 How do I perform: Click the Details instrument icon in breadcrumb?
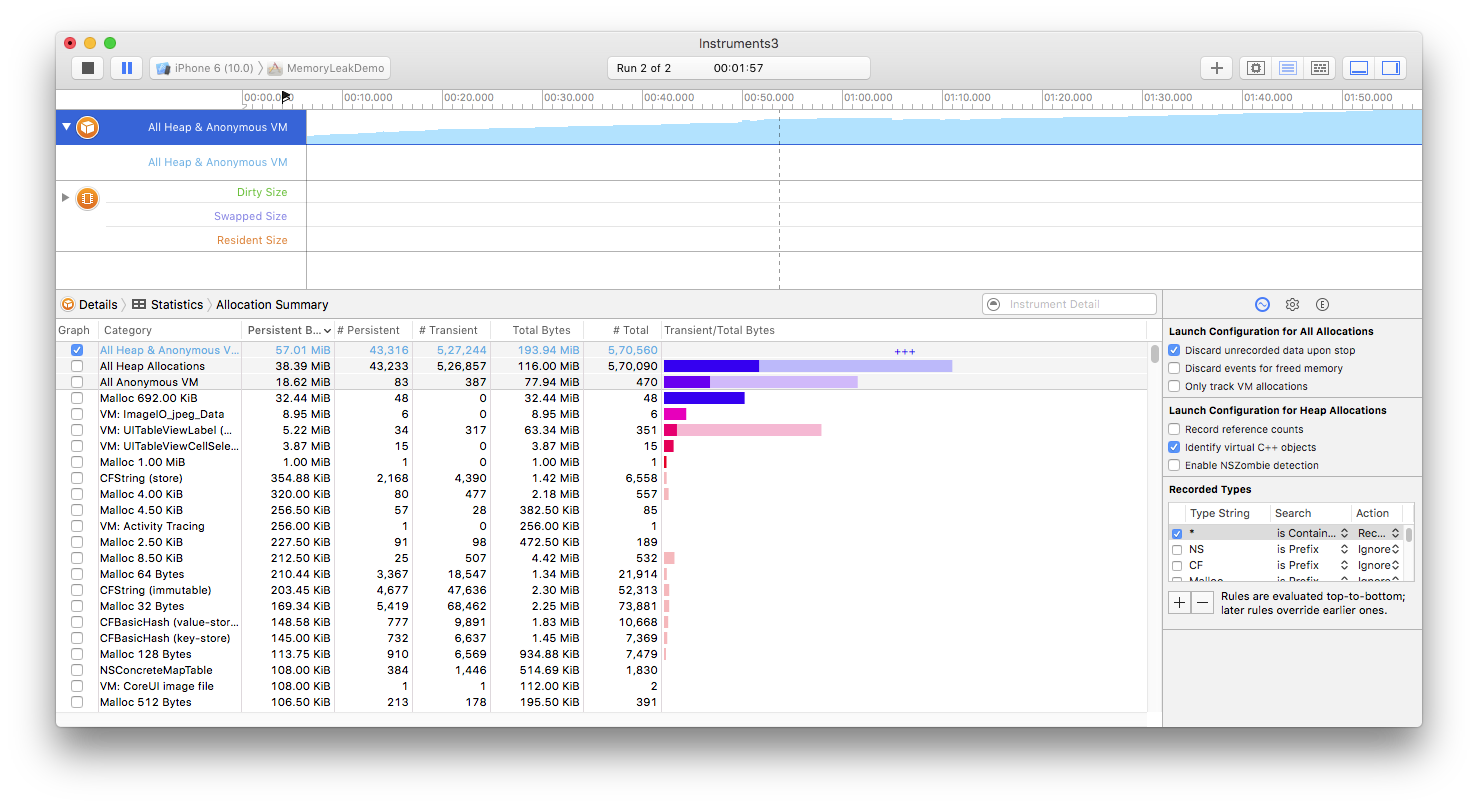(67, 305)
